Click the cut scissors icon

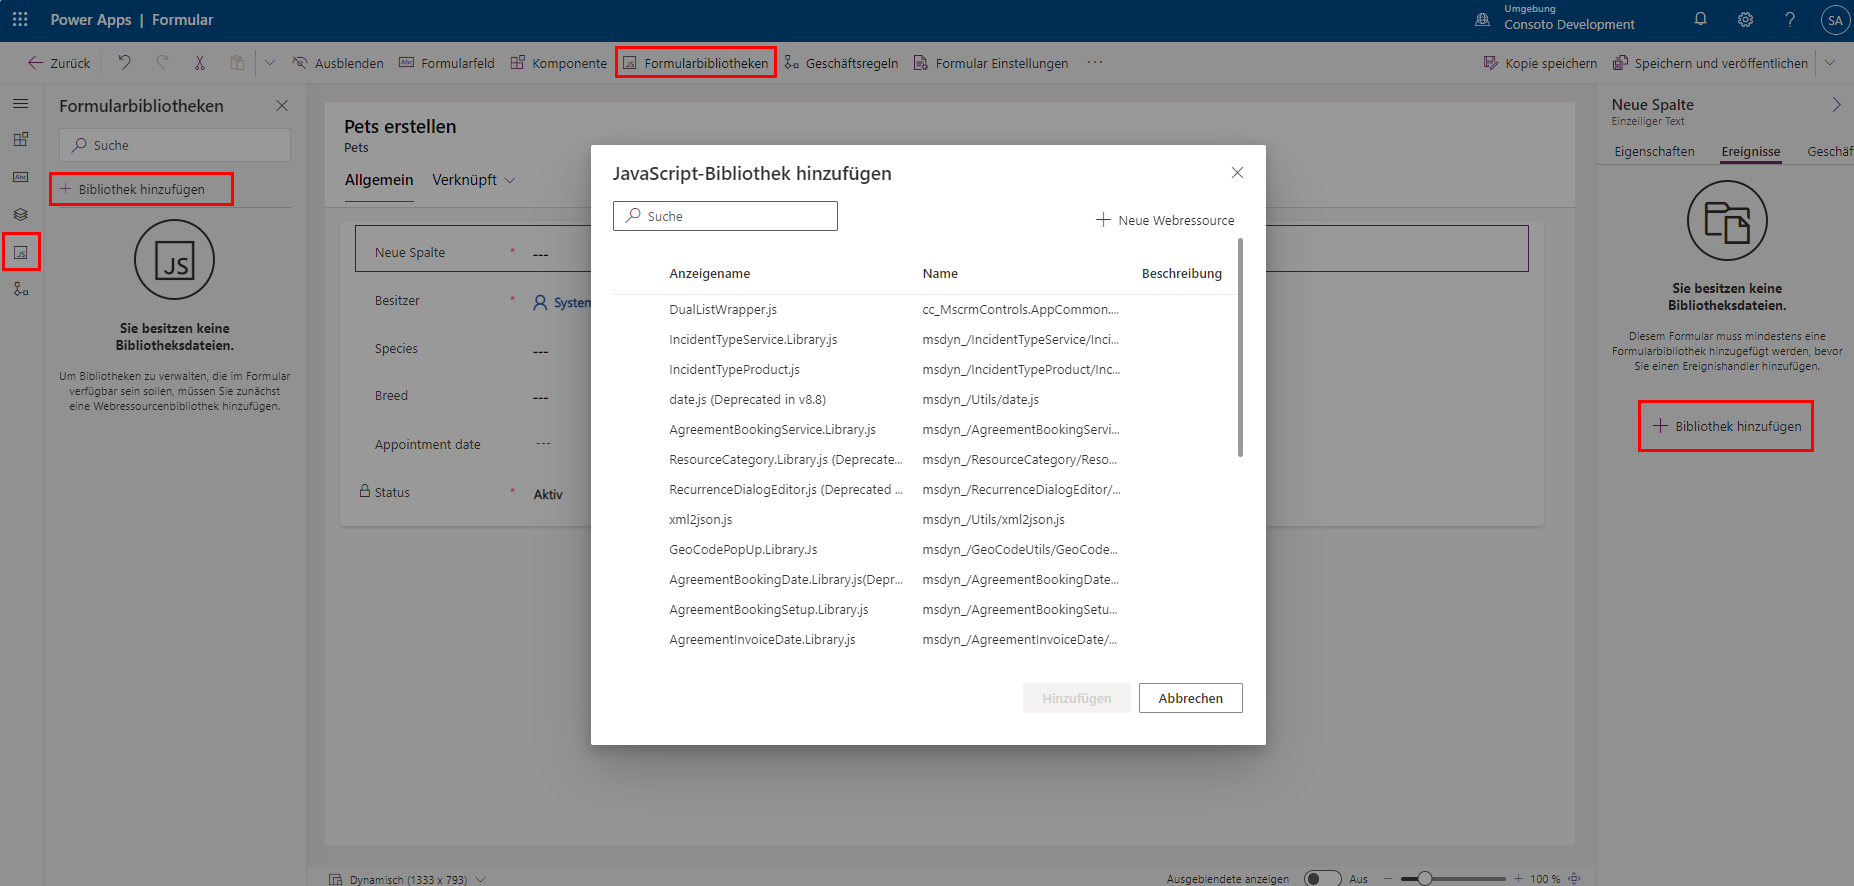[x=200, y=62]
